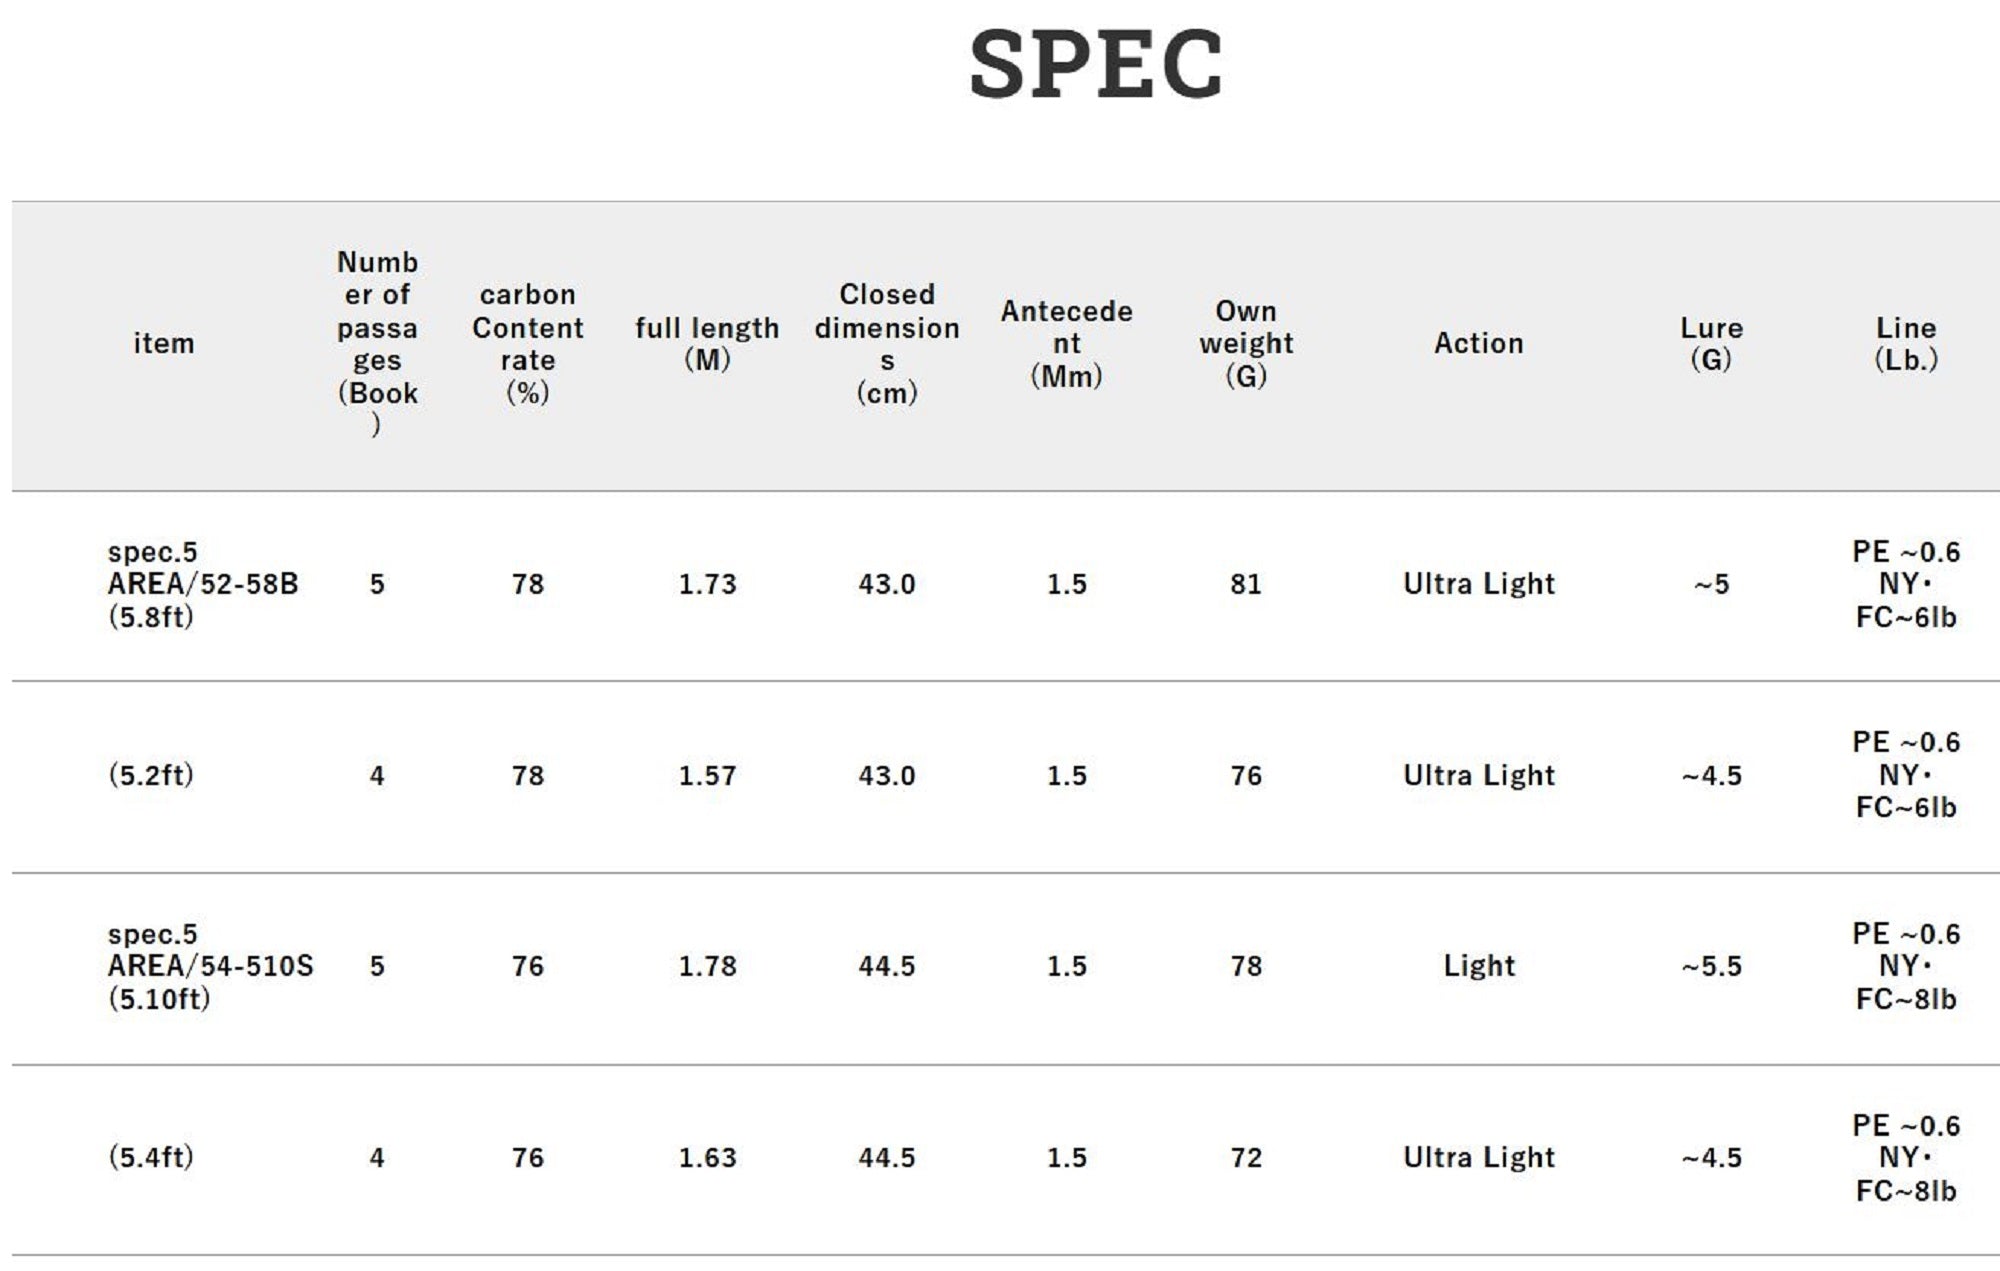Click the 1.63 full length value
2000x1271 pixels.
coord(707,1157)
